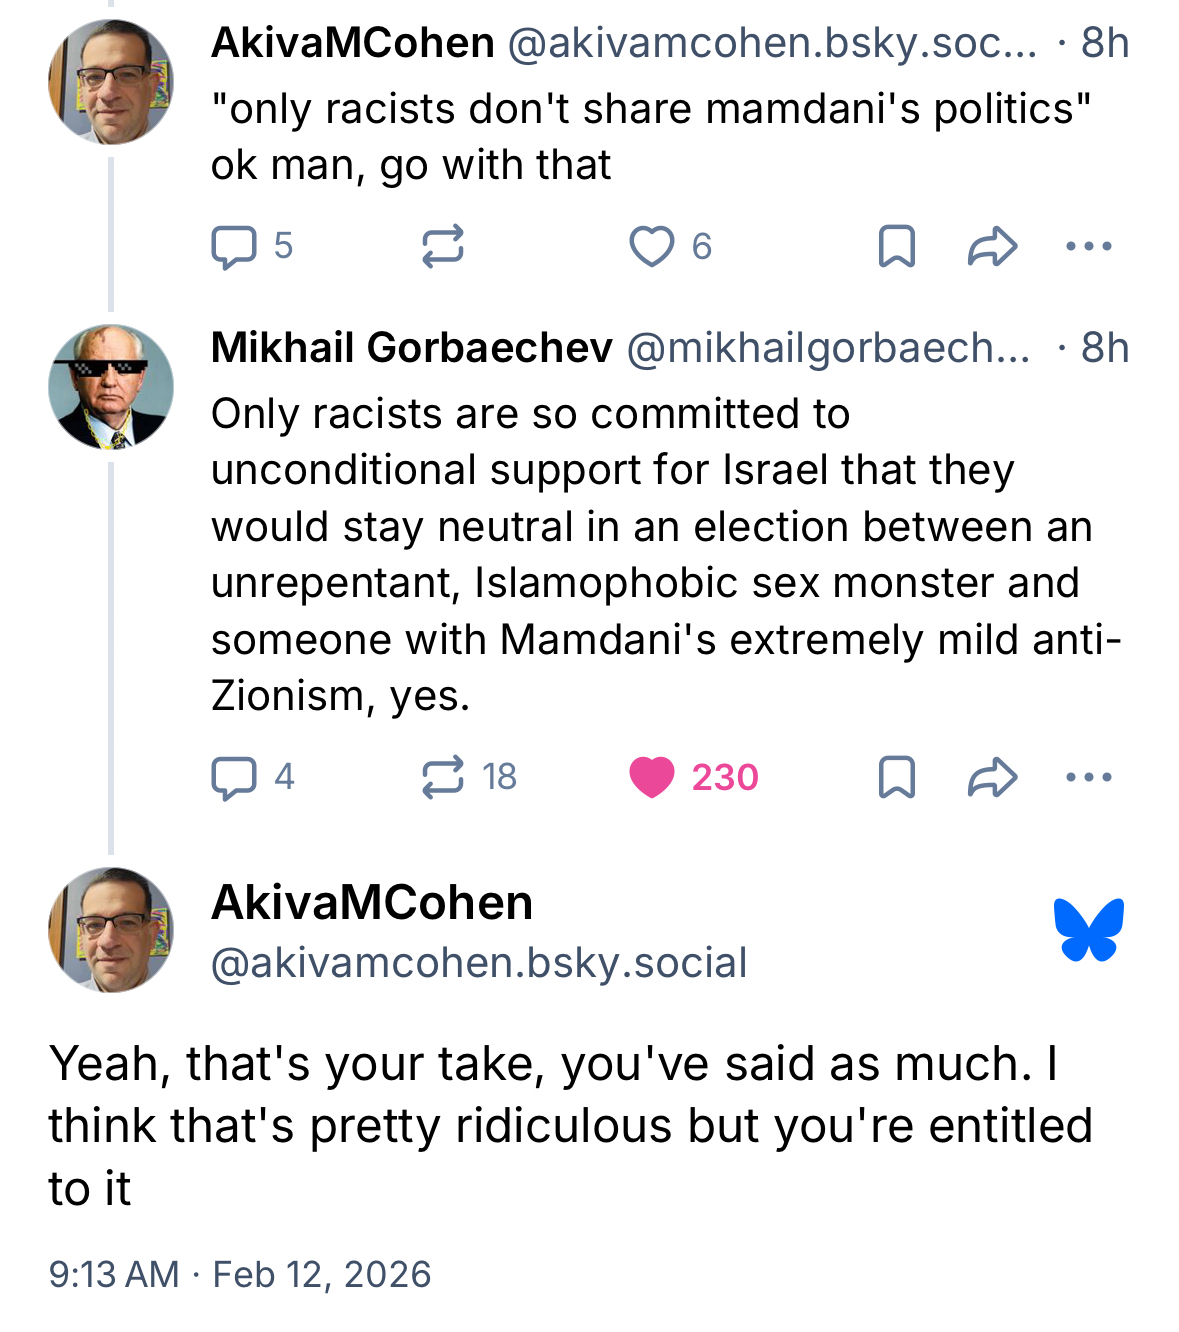Like AkivaMCohen's first post
1179x1332 pixels.
click(651, 247)
